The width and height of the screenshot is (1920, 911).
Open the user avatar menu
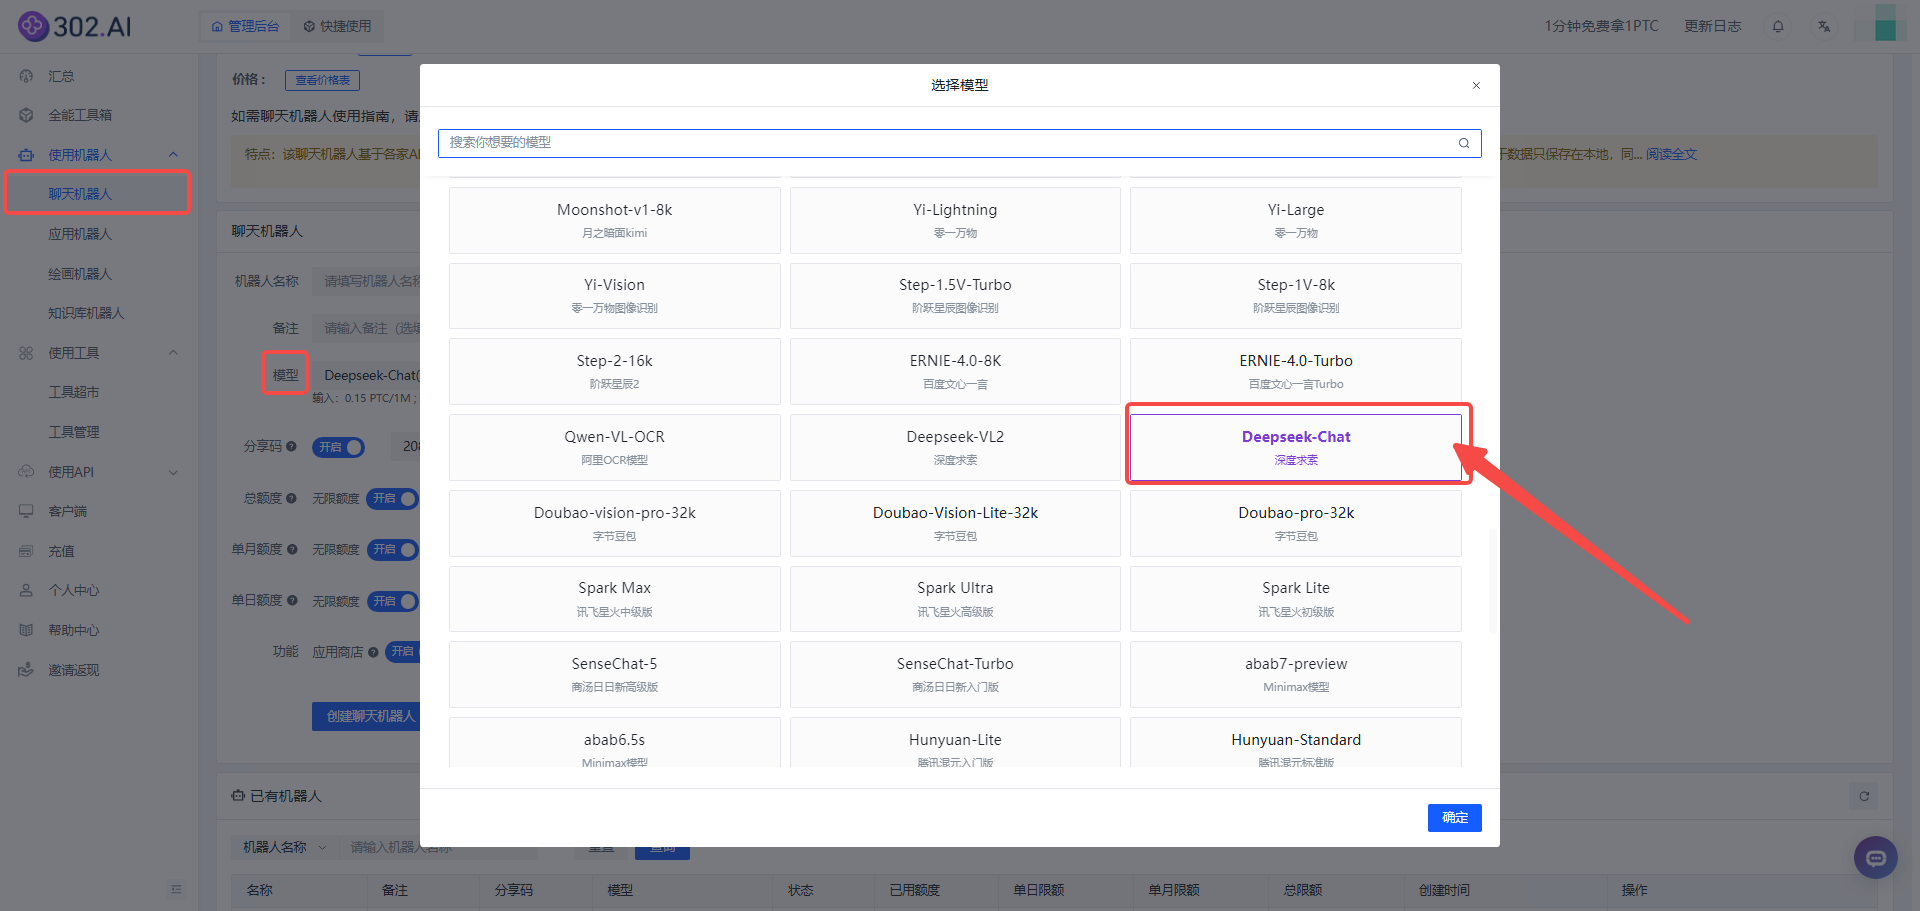click(x=1885, y=24)
